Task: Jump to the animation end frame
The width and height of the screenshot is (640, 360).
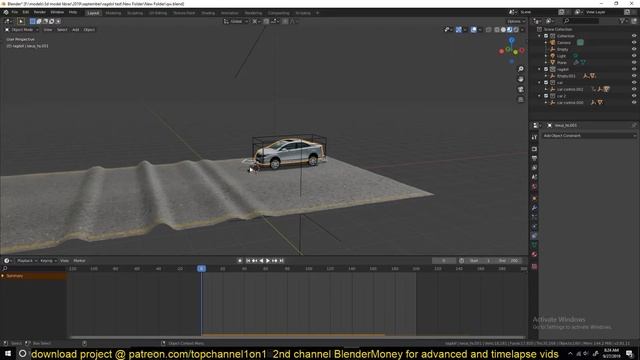Action: coord(281,260)
